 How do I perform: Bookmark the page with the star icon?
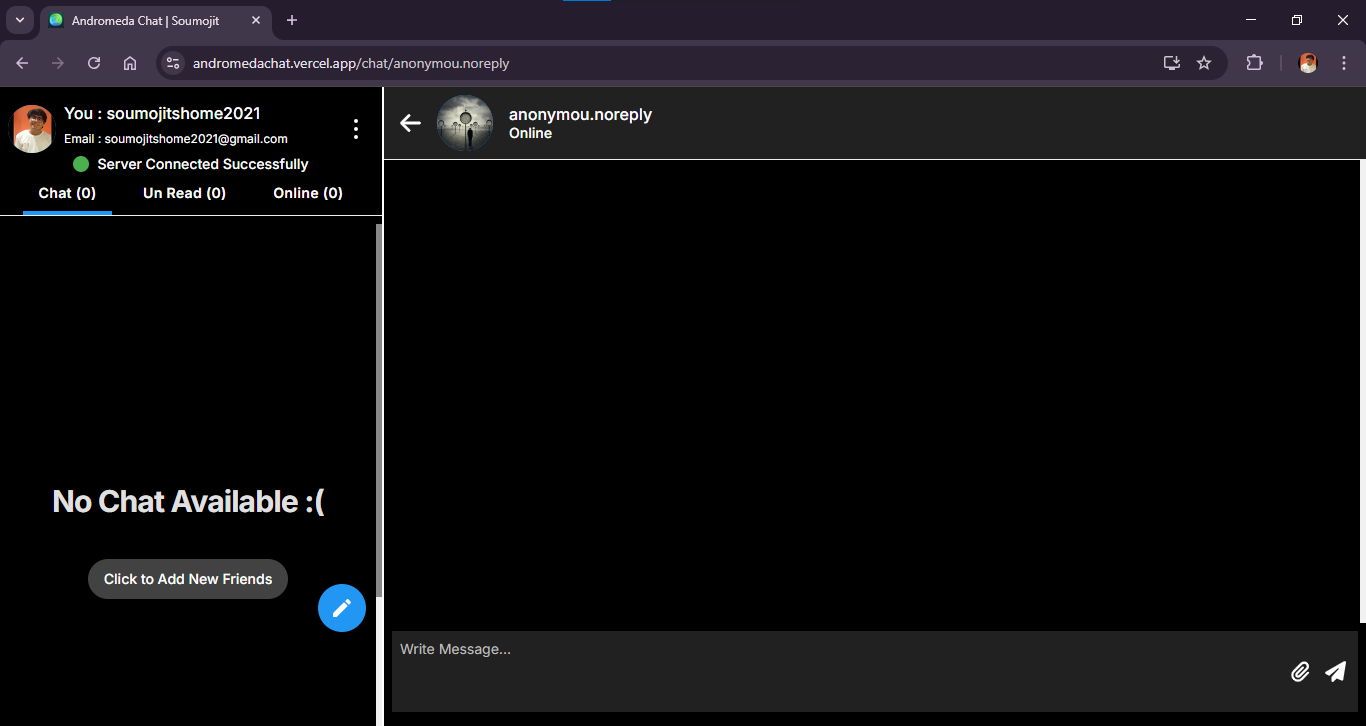tap(1204, 62)
